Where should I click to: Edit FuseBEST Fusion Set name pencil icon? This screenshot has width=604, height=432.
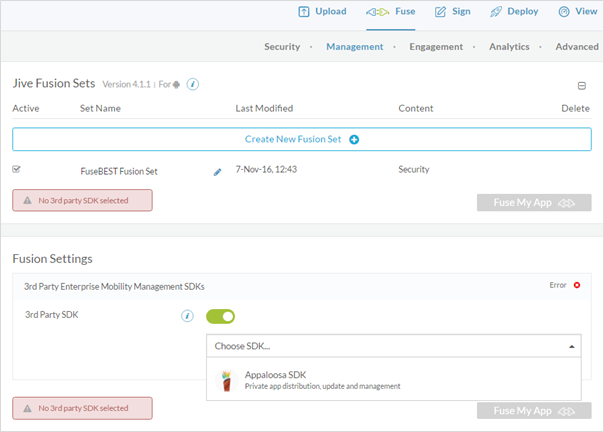pos(218,172)
